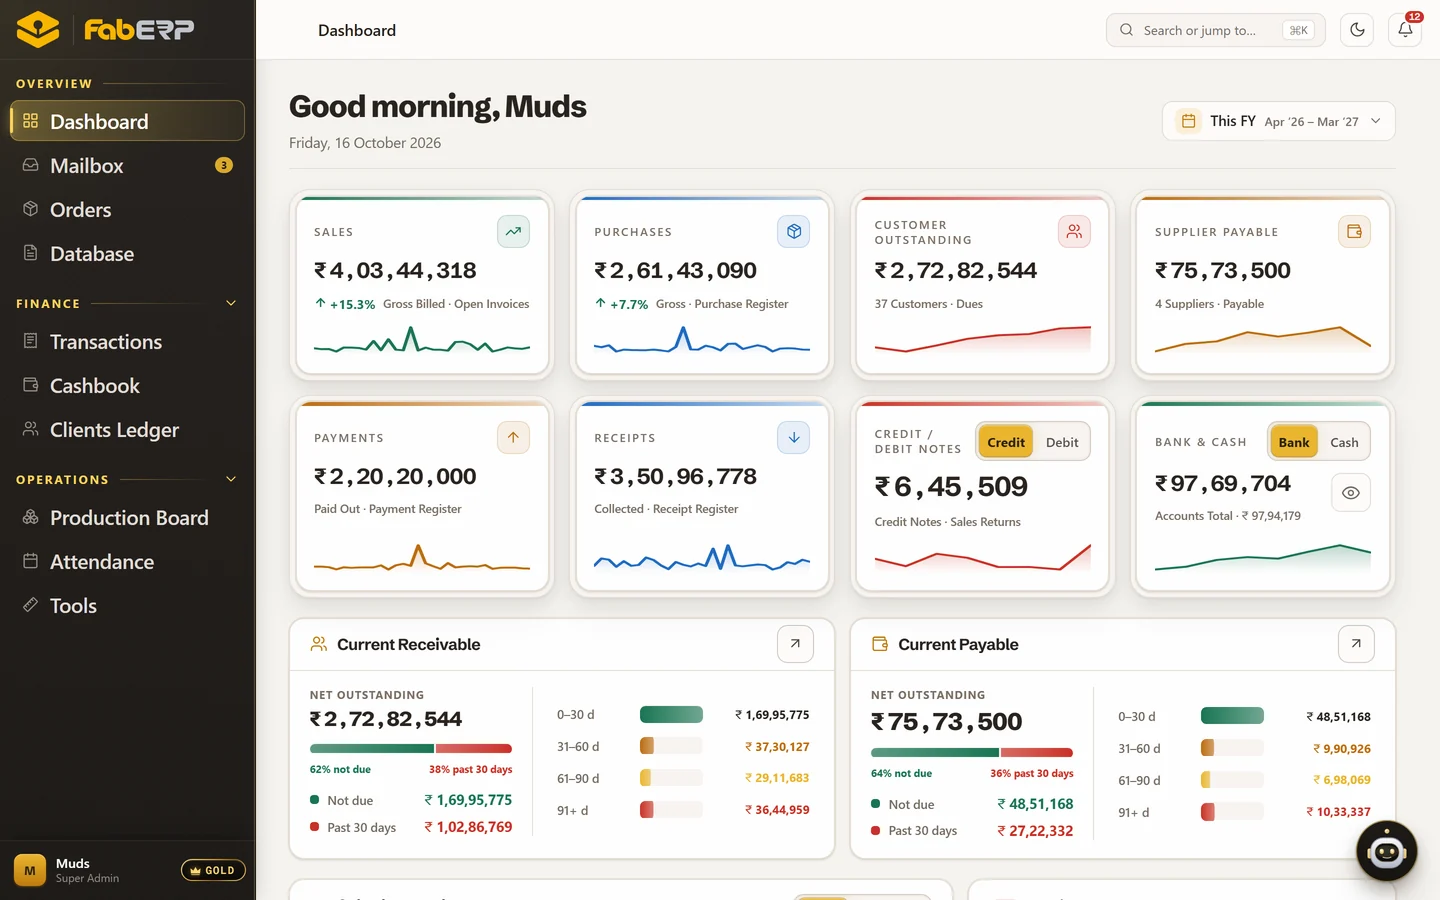Open Current Payable details arrow
The image size is (1440, 900).
[1356, 644]
